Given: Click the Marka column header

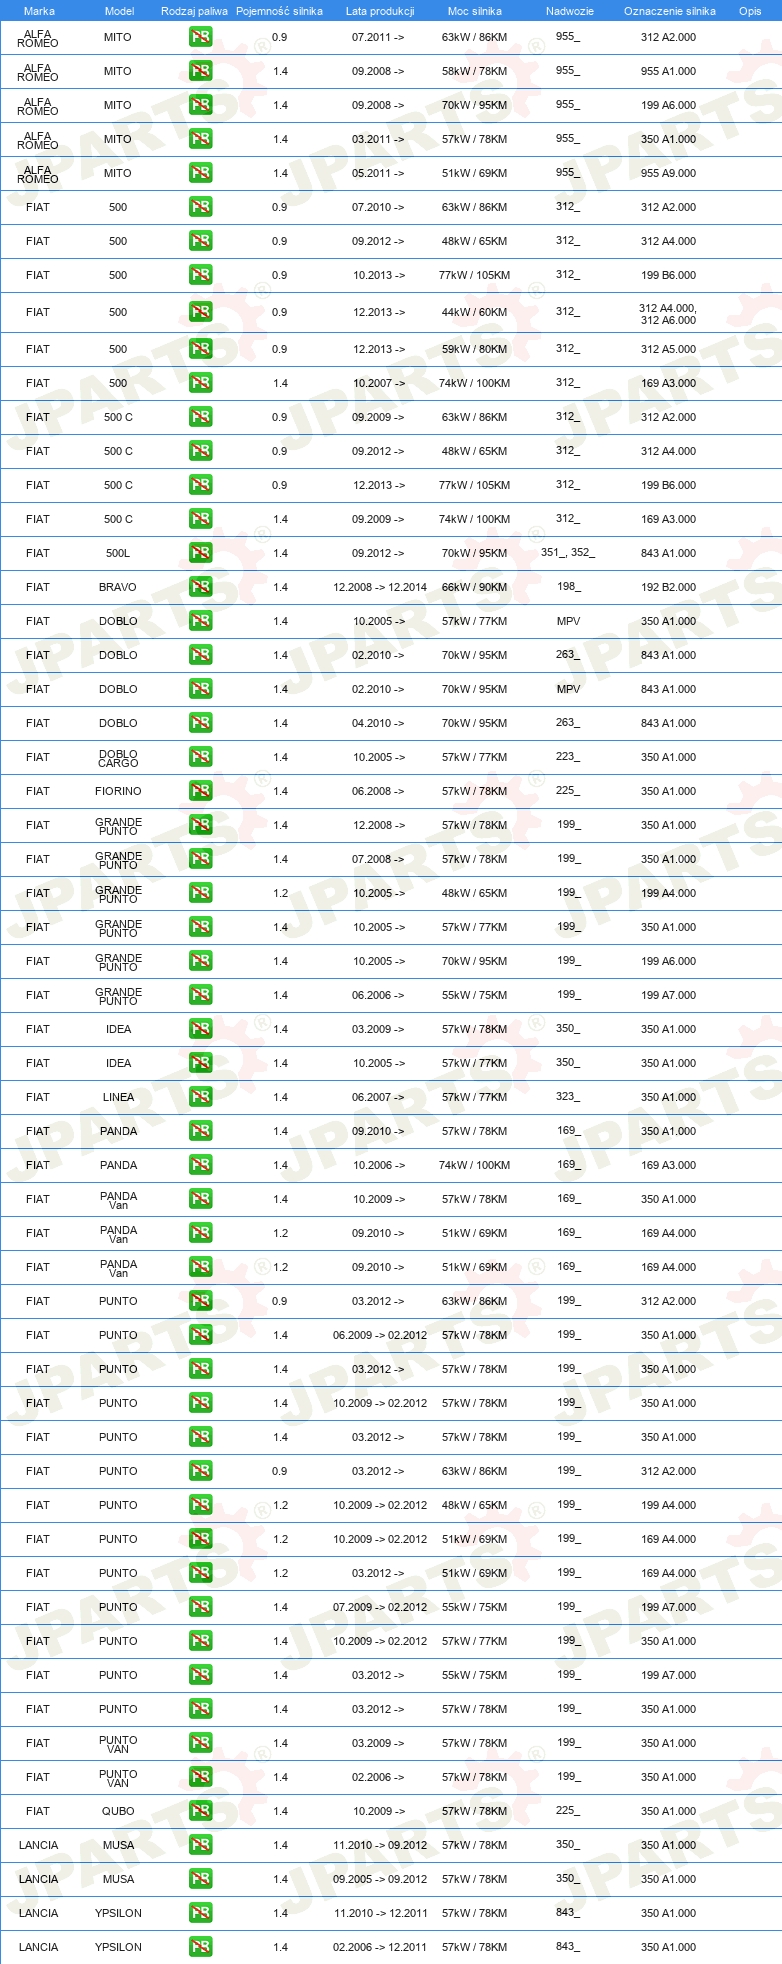Looking at the screenshot, I should 39,11.
